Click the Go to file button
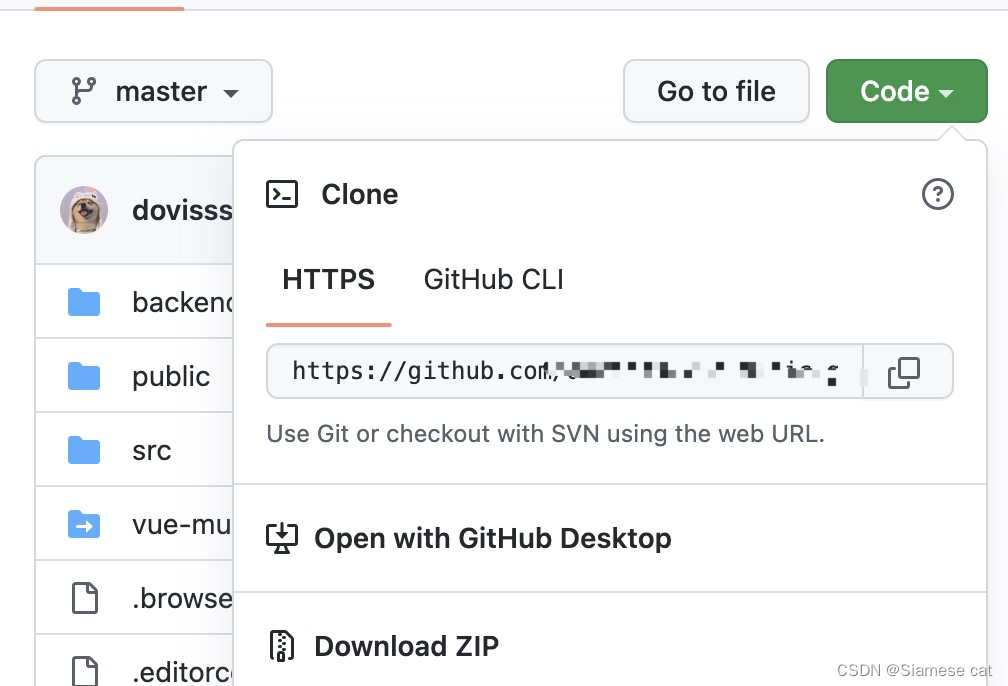This screenshot has width=1008, height=686. [x=716, y=91]
